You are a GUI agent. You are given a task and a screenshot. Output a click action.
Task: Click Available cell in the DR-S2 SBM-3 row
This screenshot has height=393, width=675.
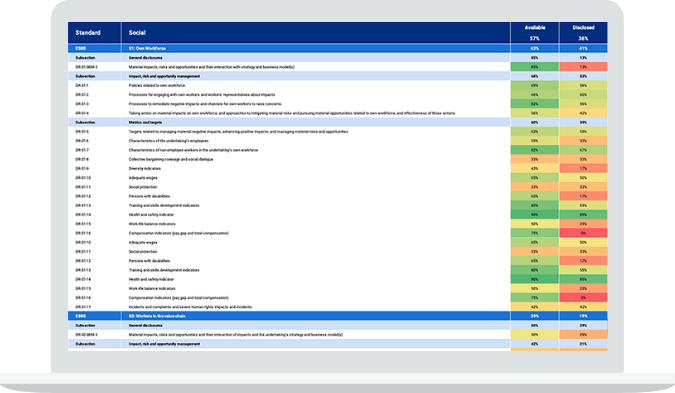click(x=535, y=334)
